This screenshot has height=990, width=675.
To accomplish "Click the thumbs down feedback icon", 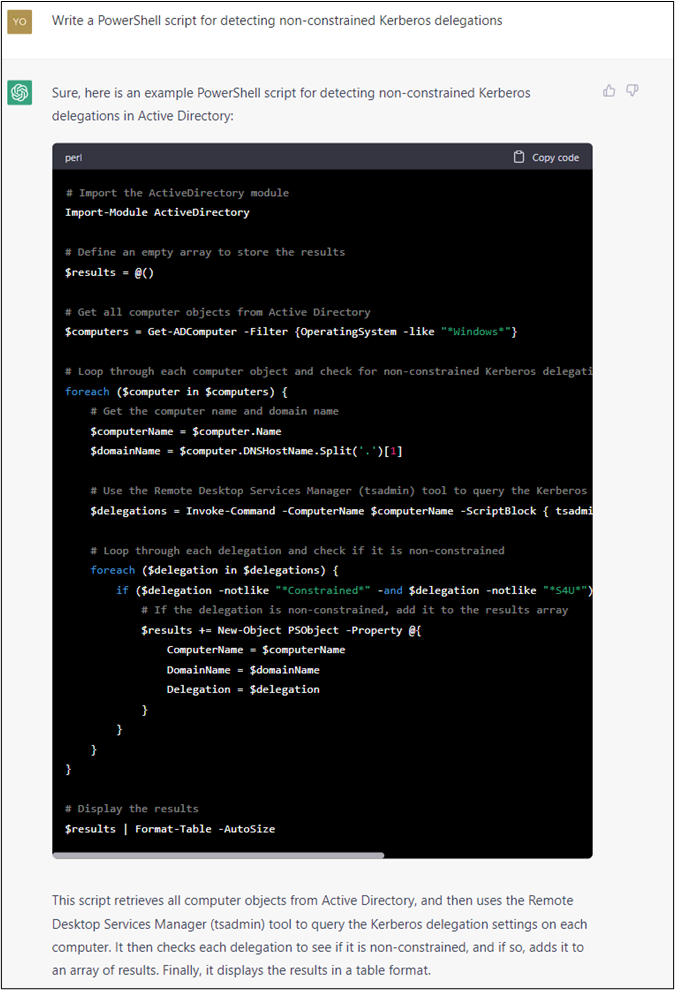I will [x=632, y=91].
